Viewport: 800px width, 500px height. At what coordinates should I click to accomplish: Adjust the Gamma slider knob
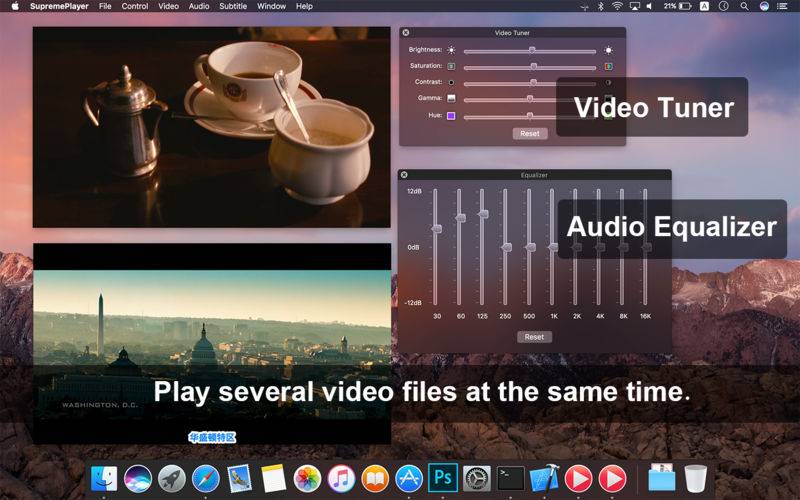(530, 98)
